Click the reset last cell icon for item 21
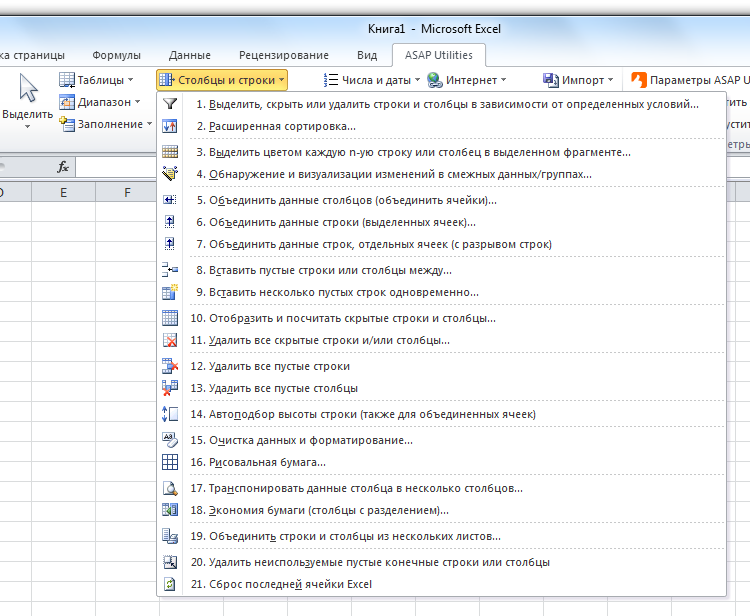 click(170, 584)
